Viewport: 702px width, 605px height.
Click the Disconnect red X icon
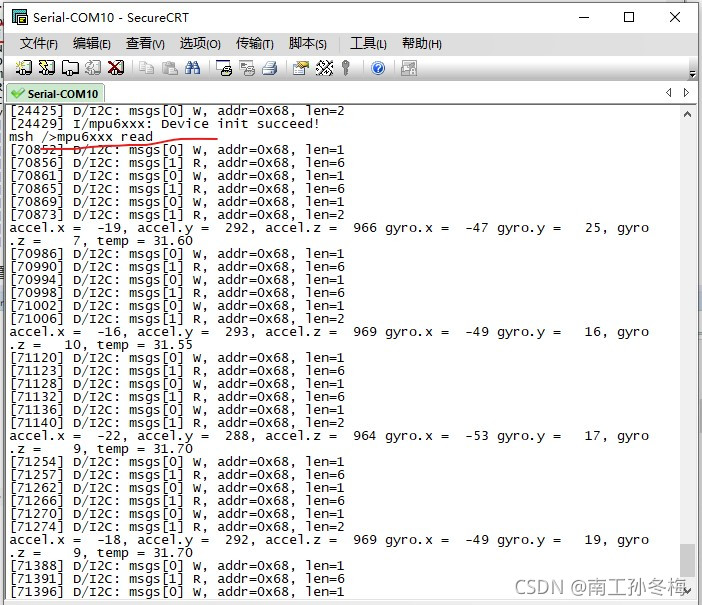[116, 68]
